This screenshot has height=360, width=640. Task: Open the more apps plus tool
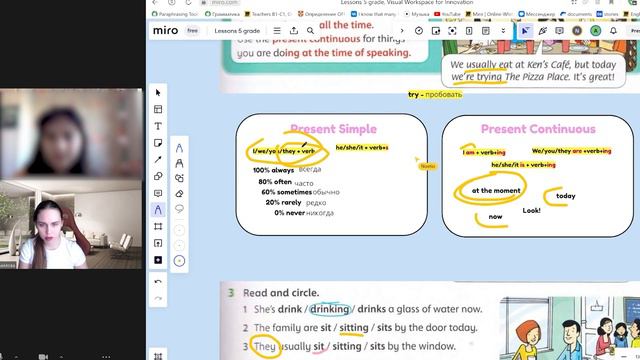click(x=158, y=260)
